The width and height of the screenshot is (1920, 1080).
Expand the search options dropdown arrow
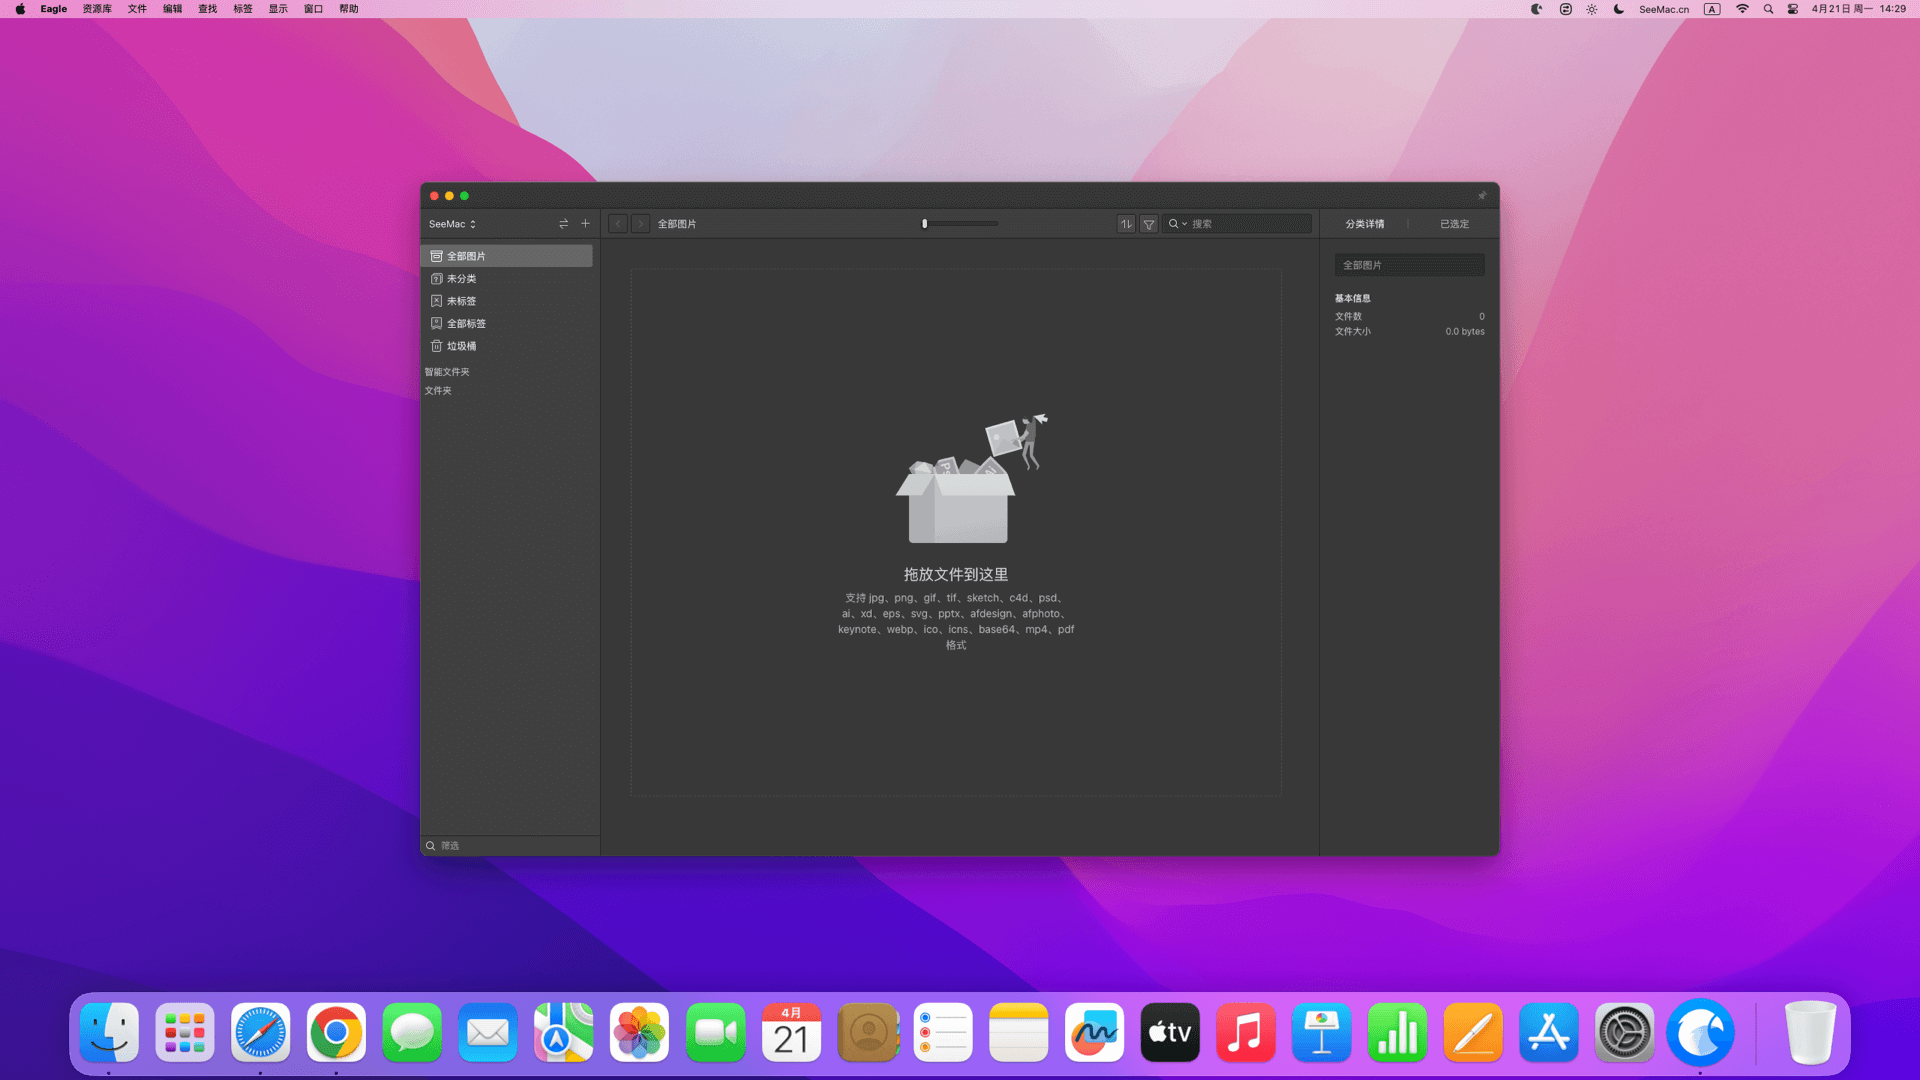point(1185,224)
